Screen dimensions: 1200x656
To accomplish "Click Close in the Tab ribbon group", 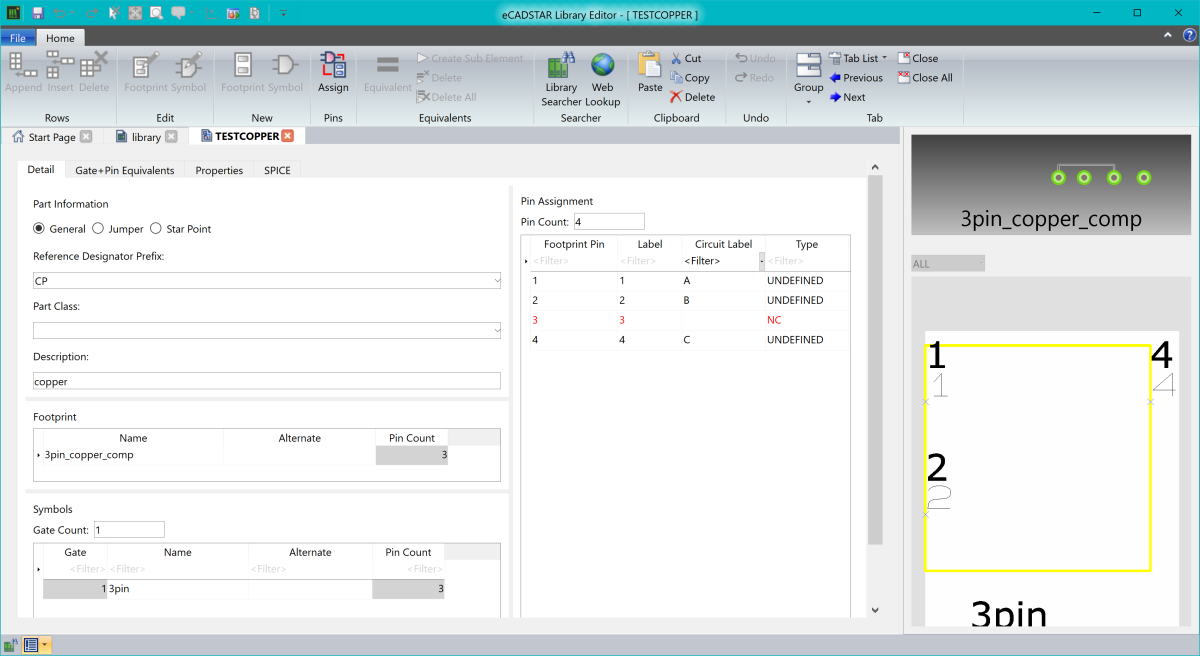I will (x=917, y=58).
